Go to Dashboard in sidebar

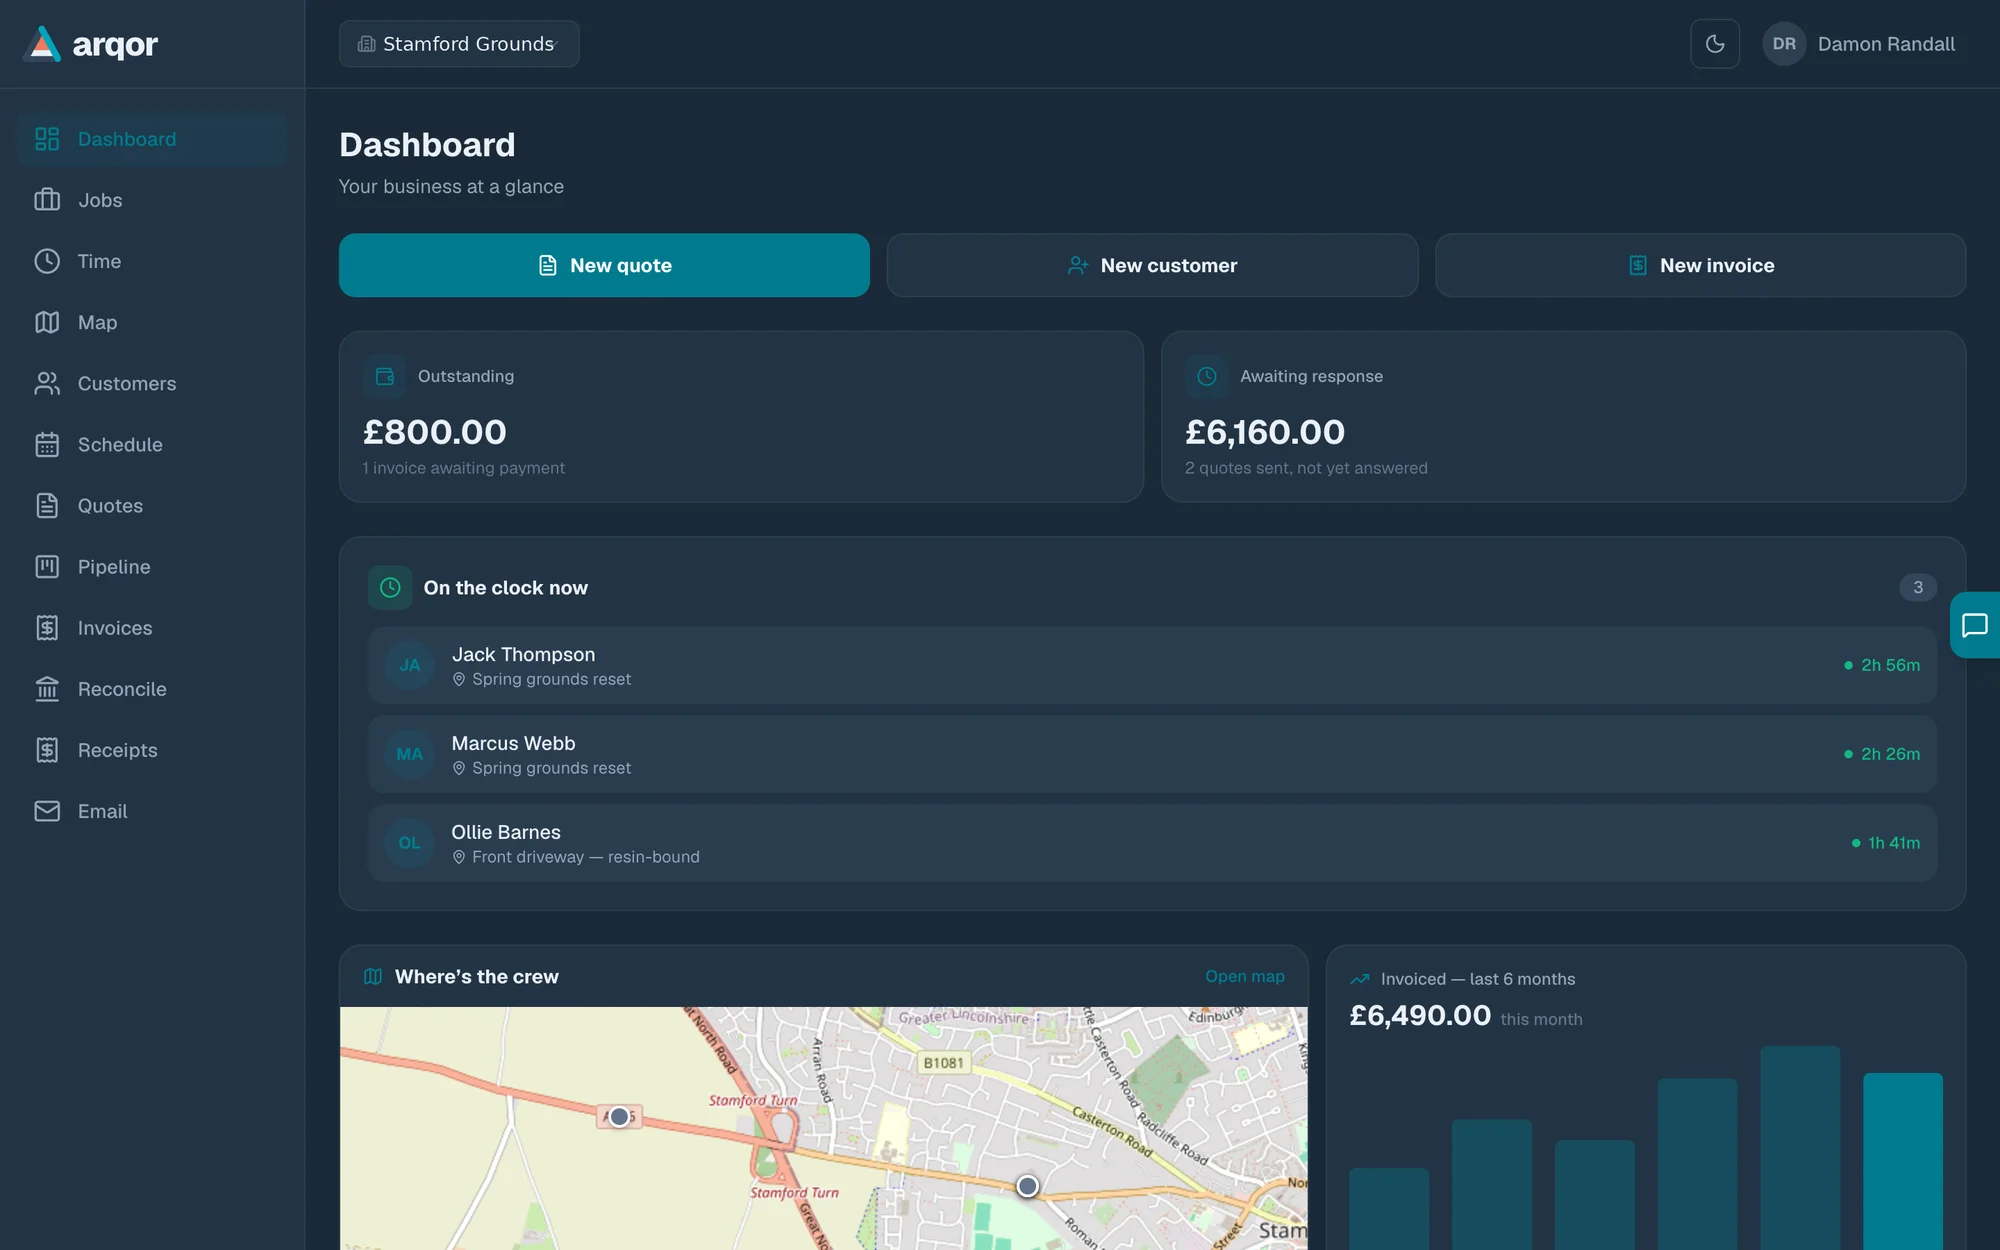(152, 139)
